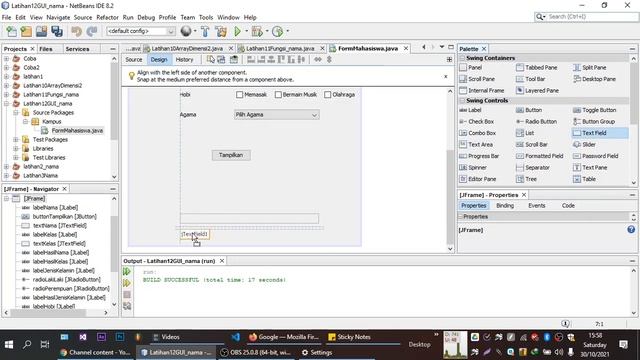Select Combo Box in the Palette
The image size is (640, 360).
[x=477, y=133]
